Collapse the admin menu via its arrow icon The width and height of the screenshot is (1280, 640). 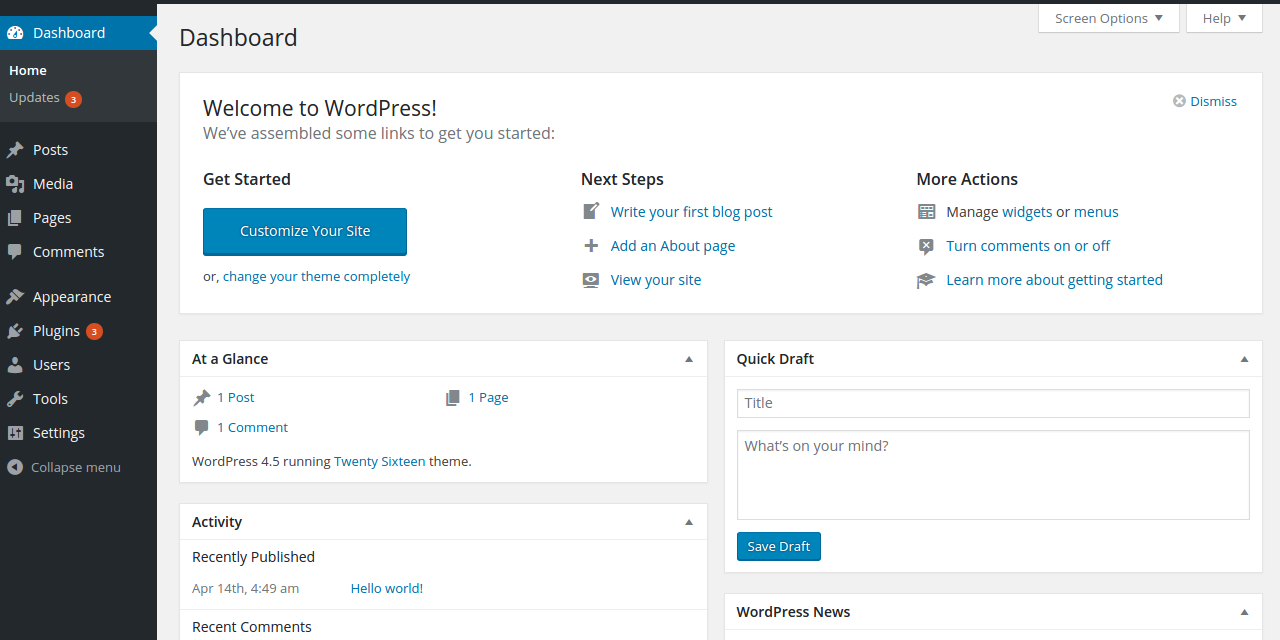[14, 466]
